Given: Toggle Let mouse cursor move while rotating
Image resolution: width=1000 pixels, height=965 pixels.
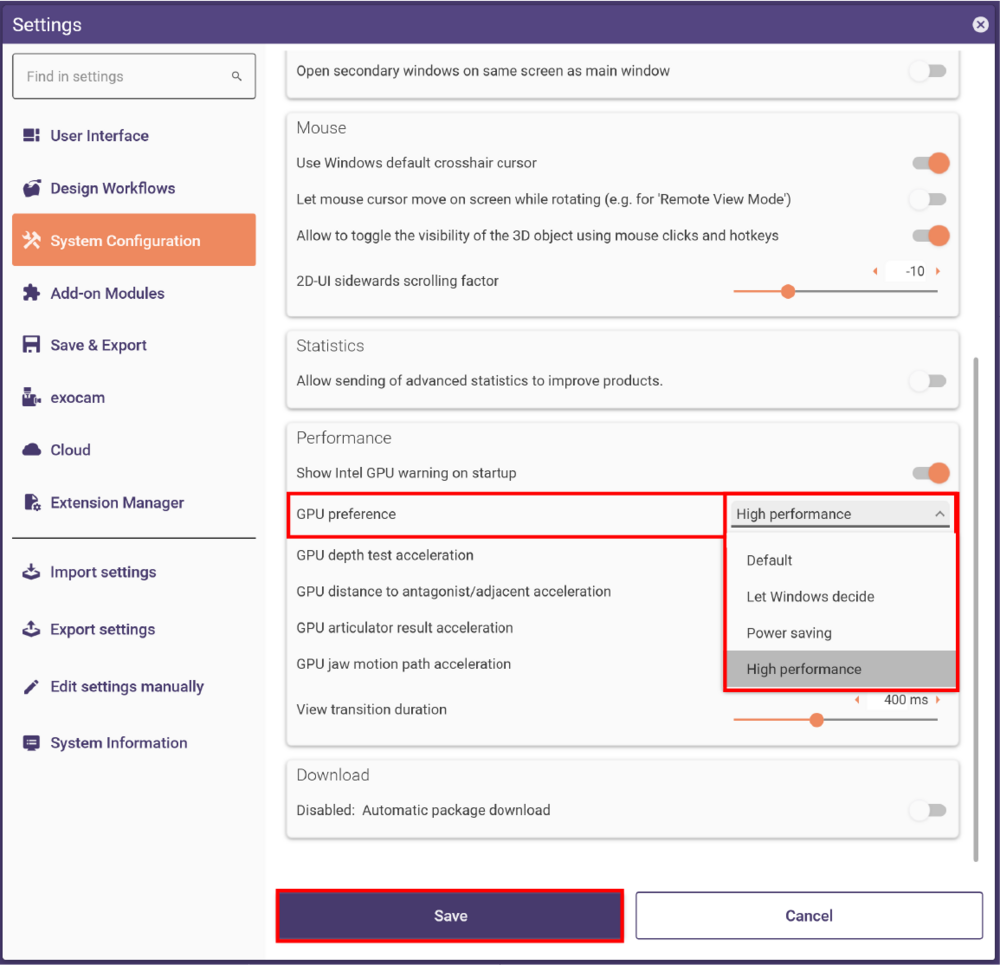Looking at the screenshot, I should 929,199.
